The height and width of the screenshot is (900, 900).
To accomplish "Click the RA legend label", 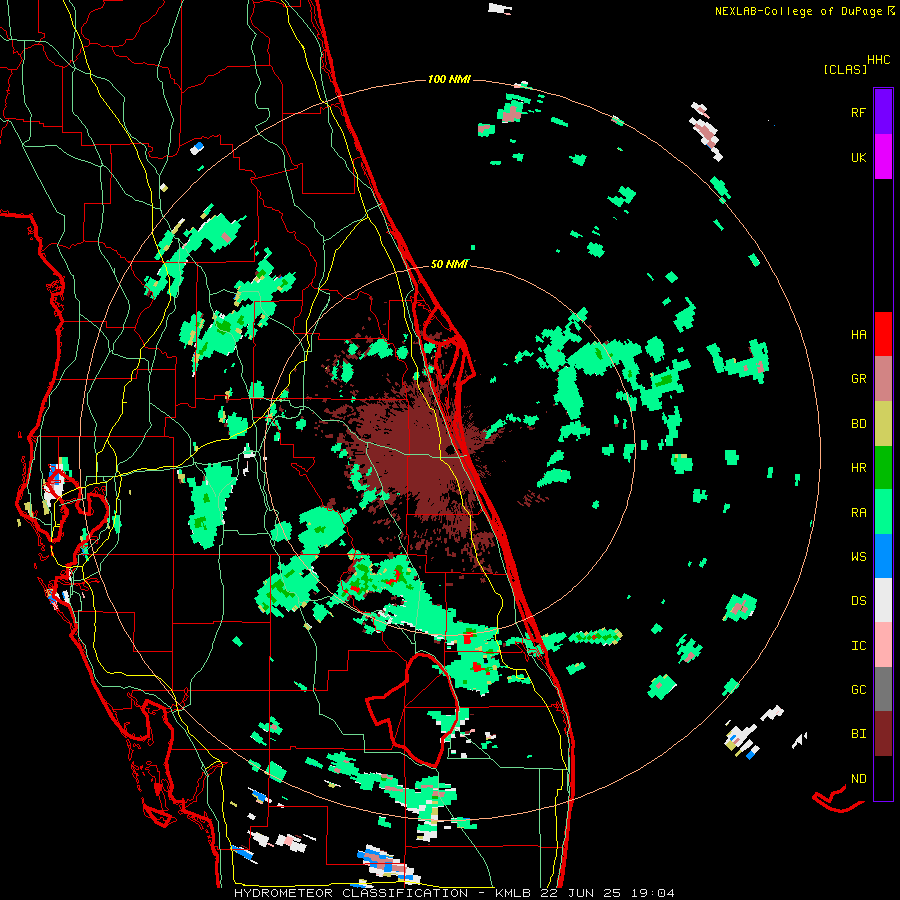I will pos(858,513).
